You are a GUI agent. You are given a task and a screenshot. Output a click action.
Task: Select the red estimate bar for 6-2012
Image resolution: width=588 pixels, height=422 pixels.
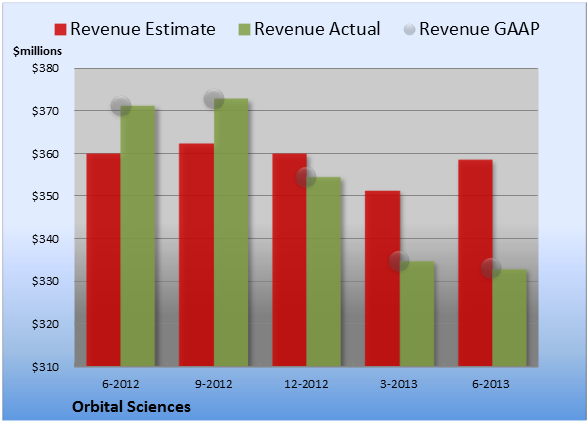pos(104,260)
